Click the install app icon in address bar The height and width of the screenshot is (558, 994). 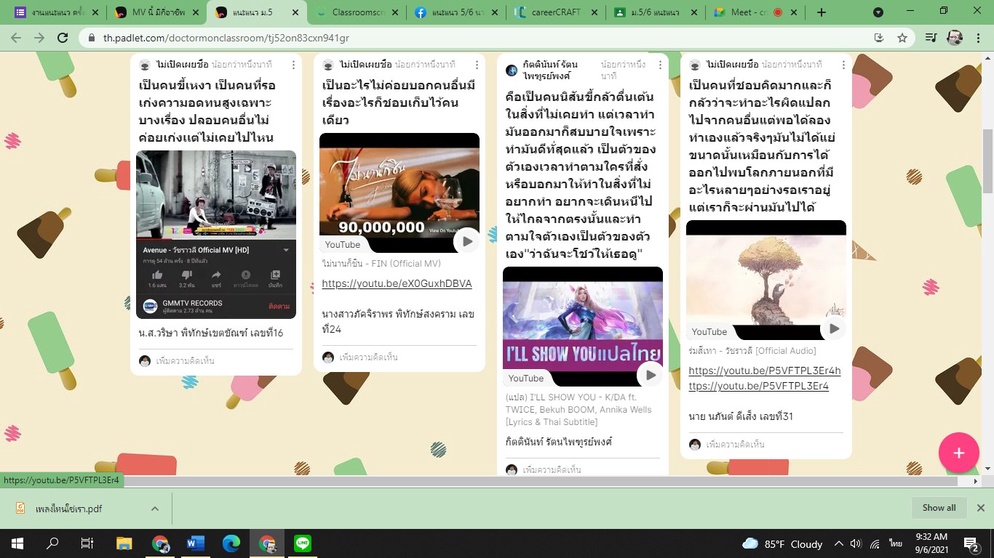click(x=879, y=38)
